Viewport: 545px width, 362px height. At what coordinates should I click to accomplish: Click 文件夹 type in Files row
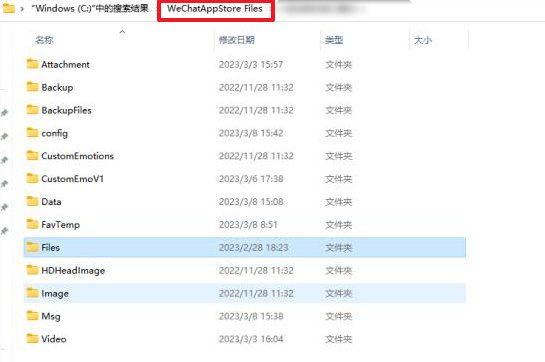point(339,248)
